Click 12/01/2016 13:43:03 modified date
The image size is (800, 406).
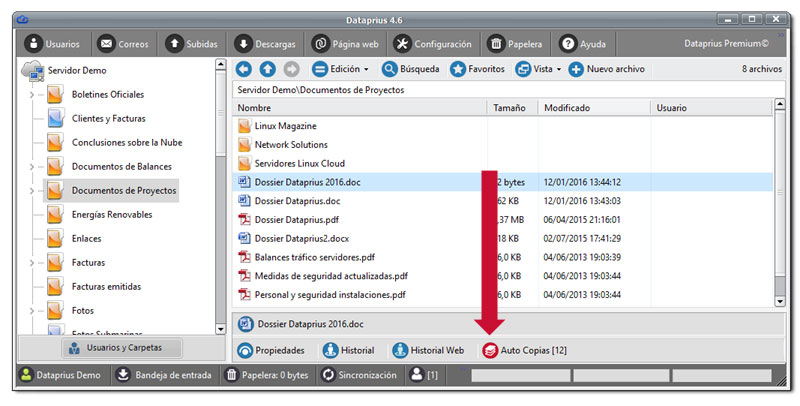[582, 201]
